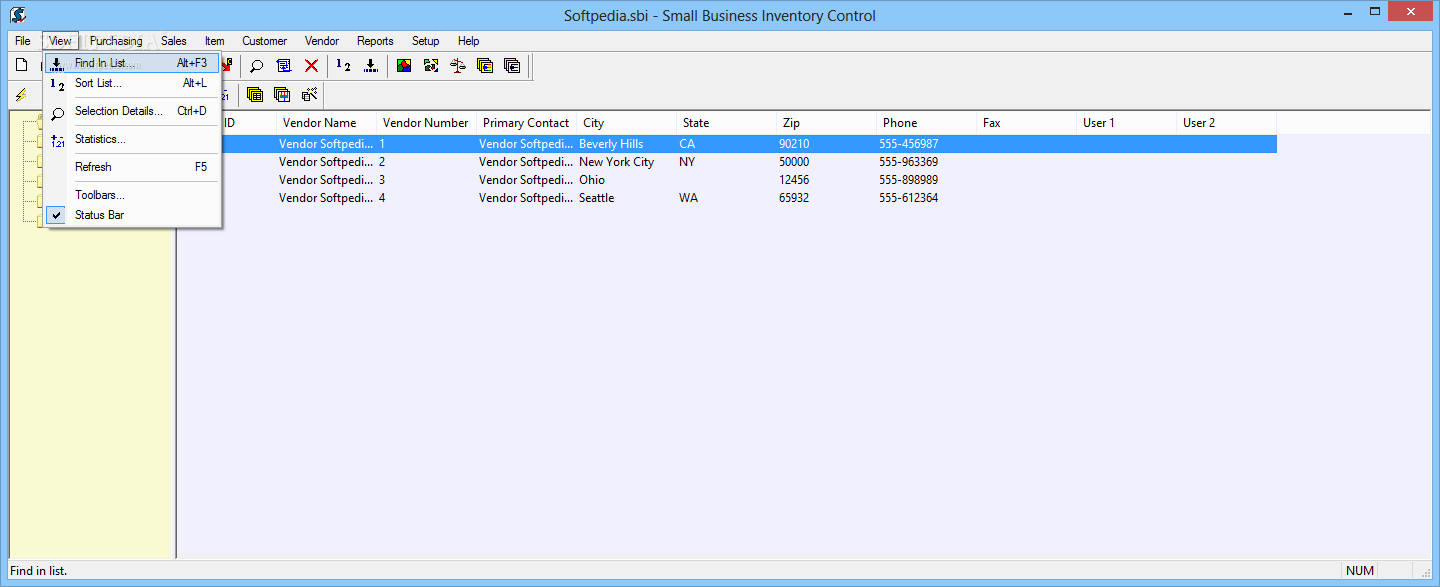Click the lightning bolt icon on second toolbar
Image resolution: width=1440 pixels, height=587 pixels.
(x=21, y=95)
